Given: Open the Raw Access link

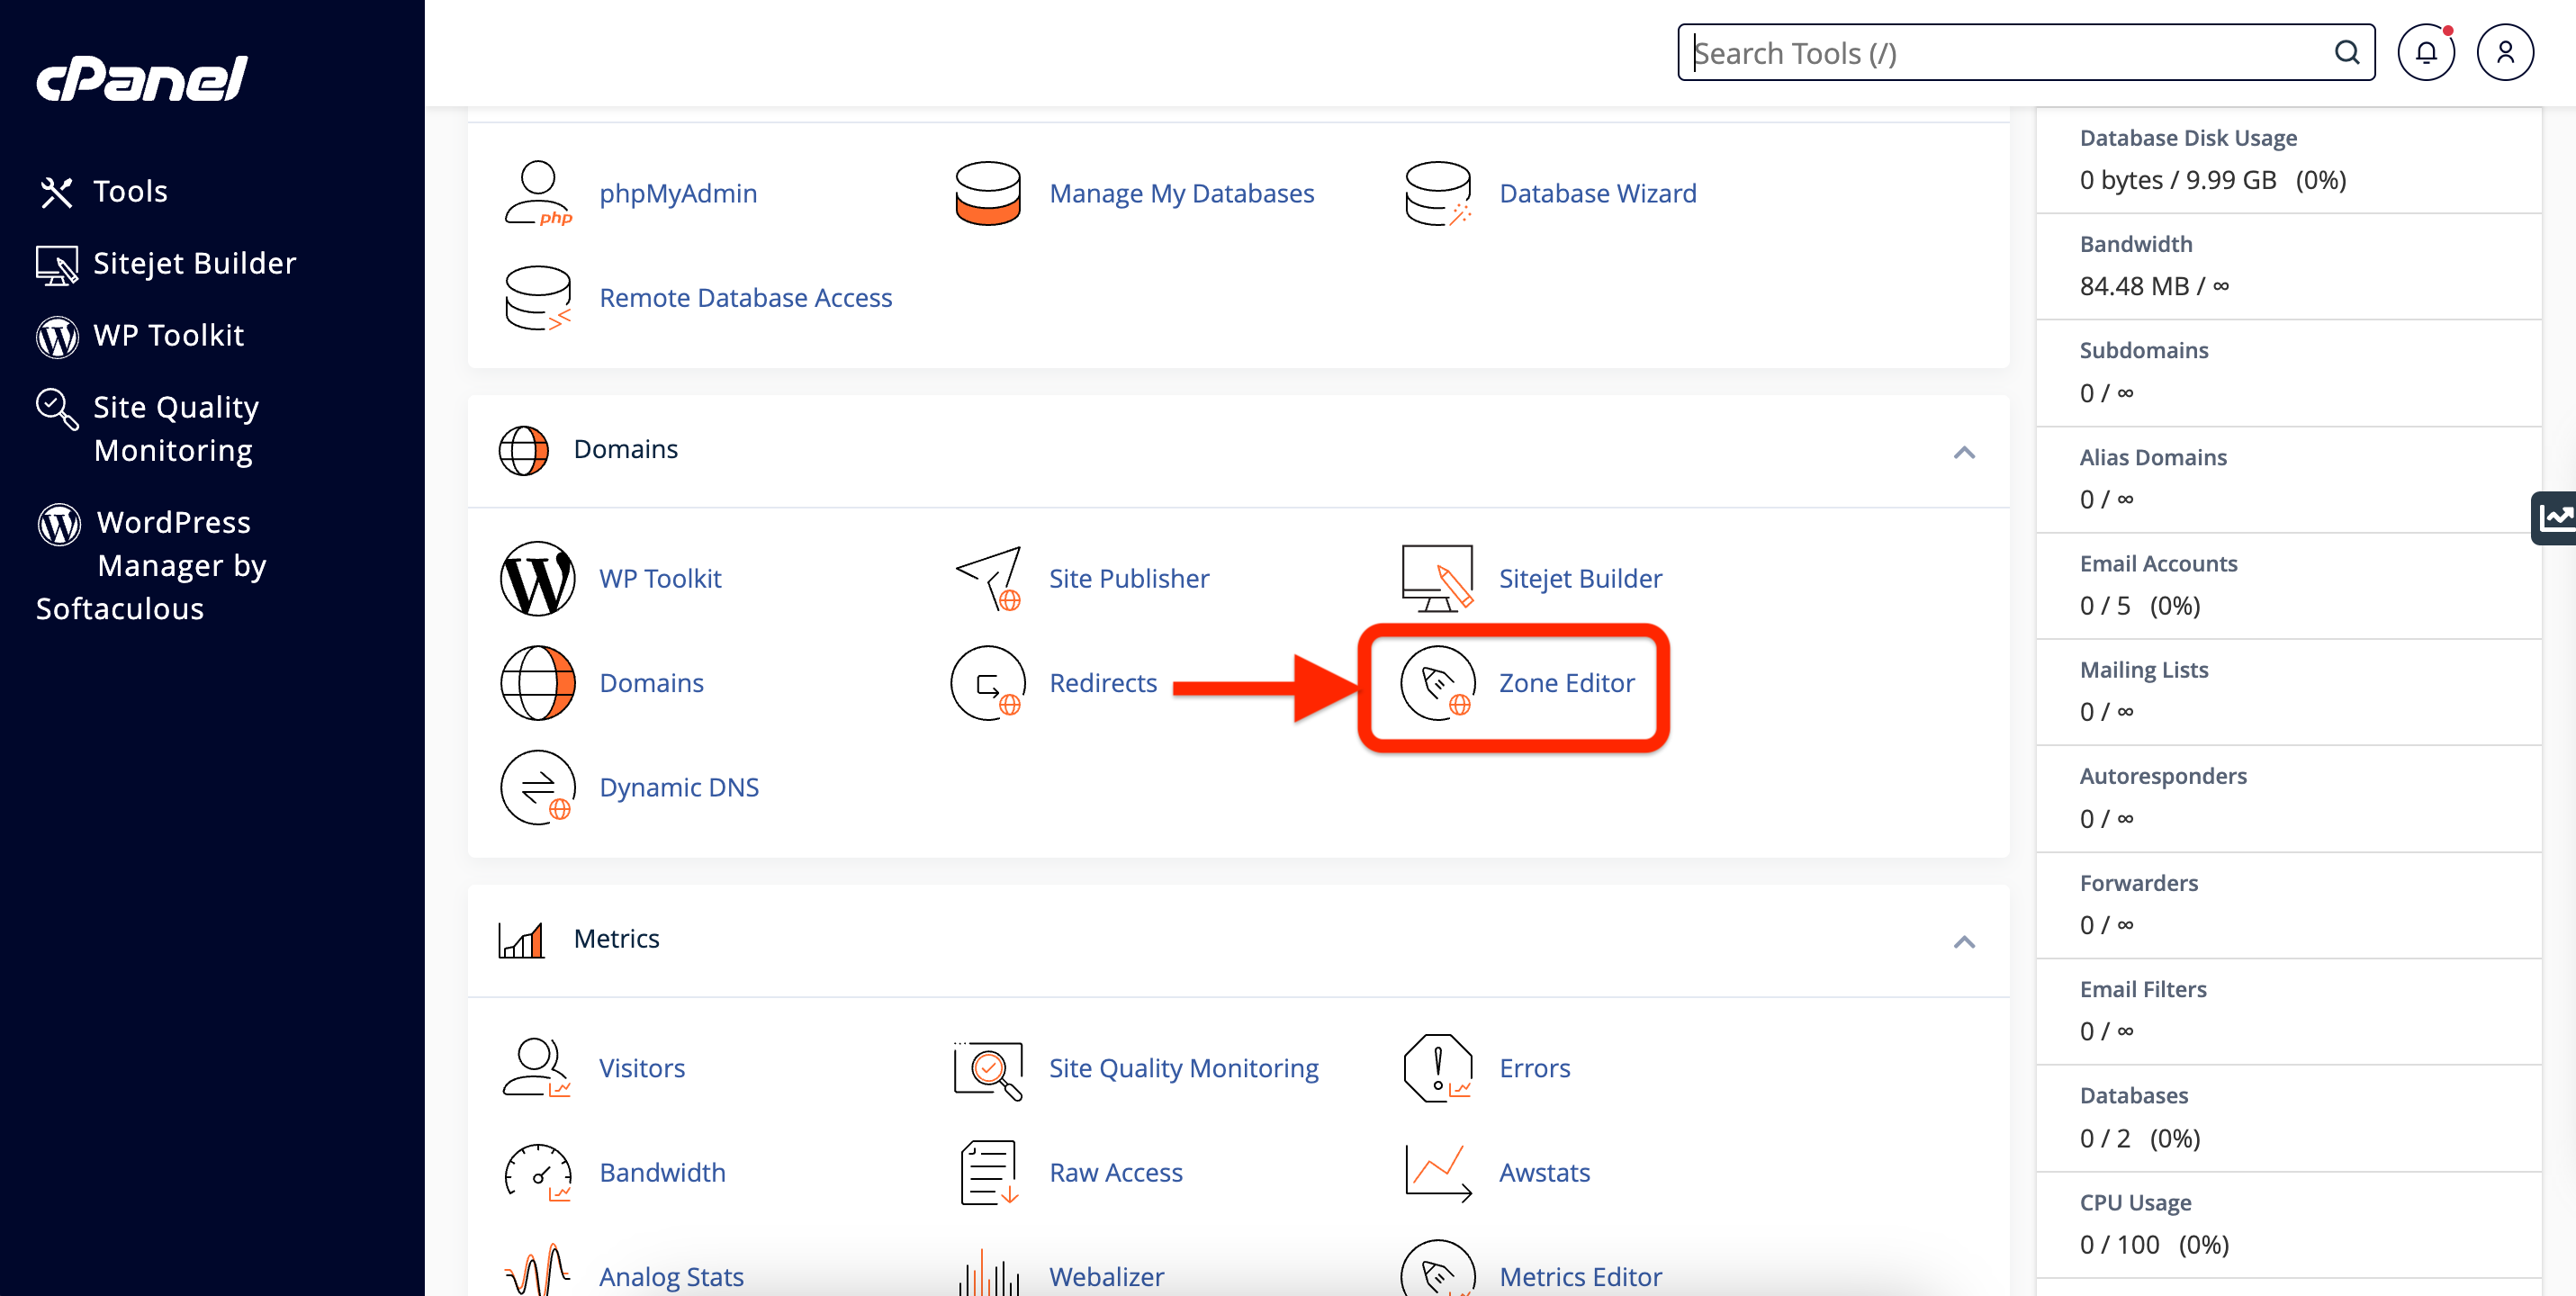Looking at the screenshot, I should click(x=1115, y=1173).
